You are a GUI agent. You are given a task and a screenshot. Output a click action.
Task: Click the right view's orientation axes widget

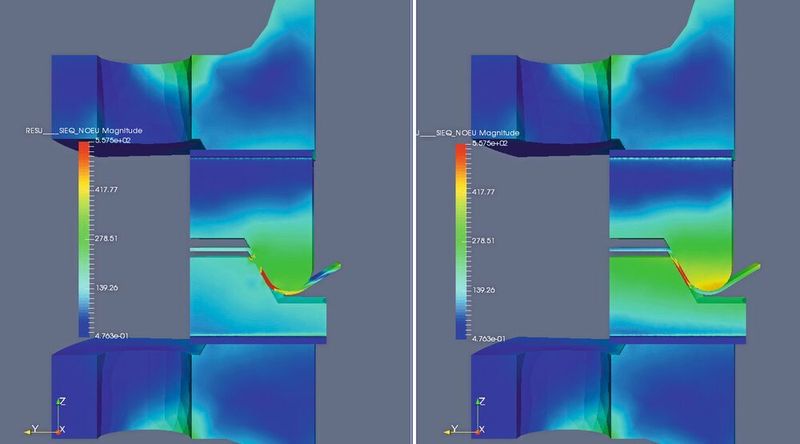(x=464, y=416)
